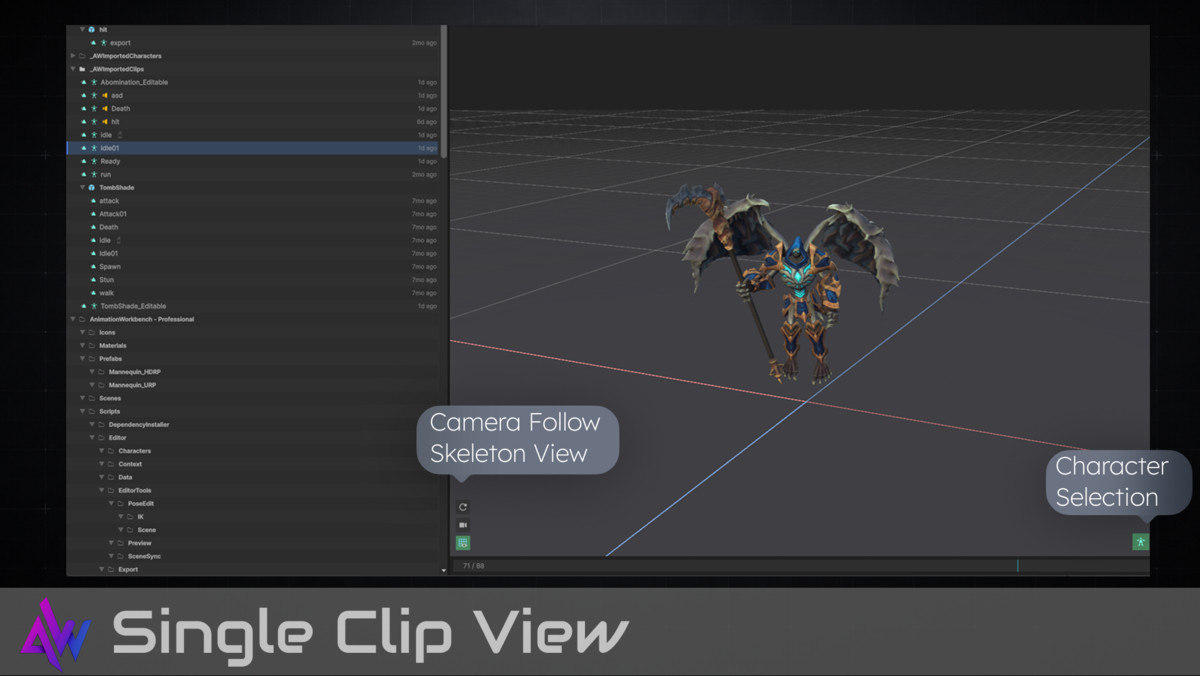
Task: Click the 71 / 88 frame counter
Action: [x=474, y=566]
